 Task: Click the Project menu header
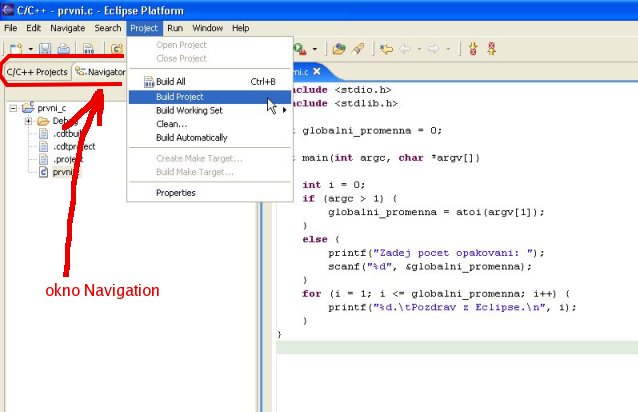[x=144, y=28]
